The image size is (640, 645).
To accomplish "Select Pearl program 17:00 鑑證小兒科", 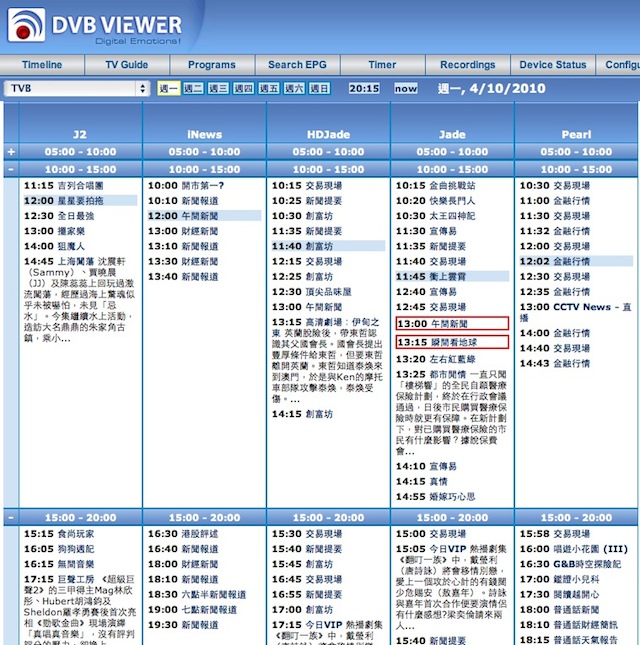I will (559, 580).
